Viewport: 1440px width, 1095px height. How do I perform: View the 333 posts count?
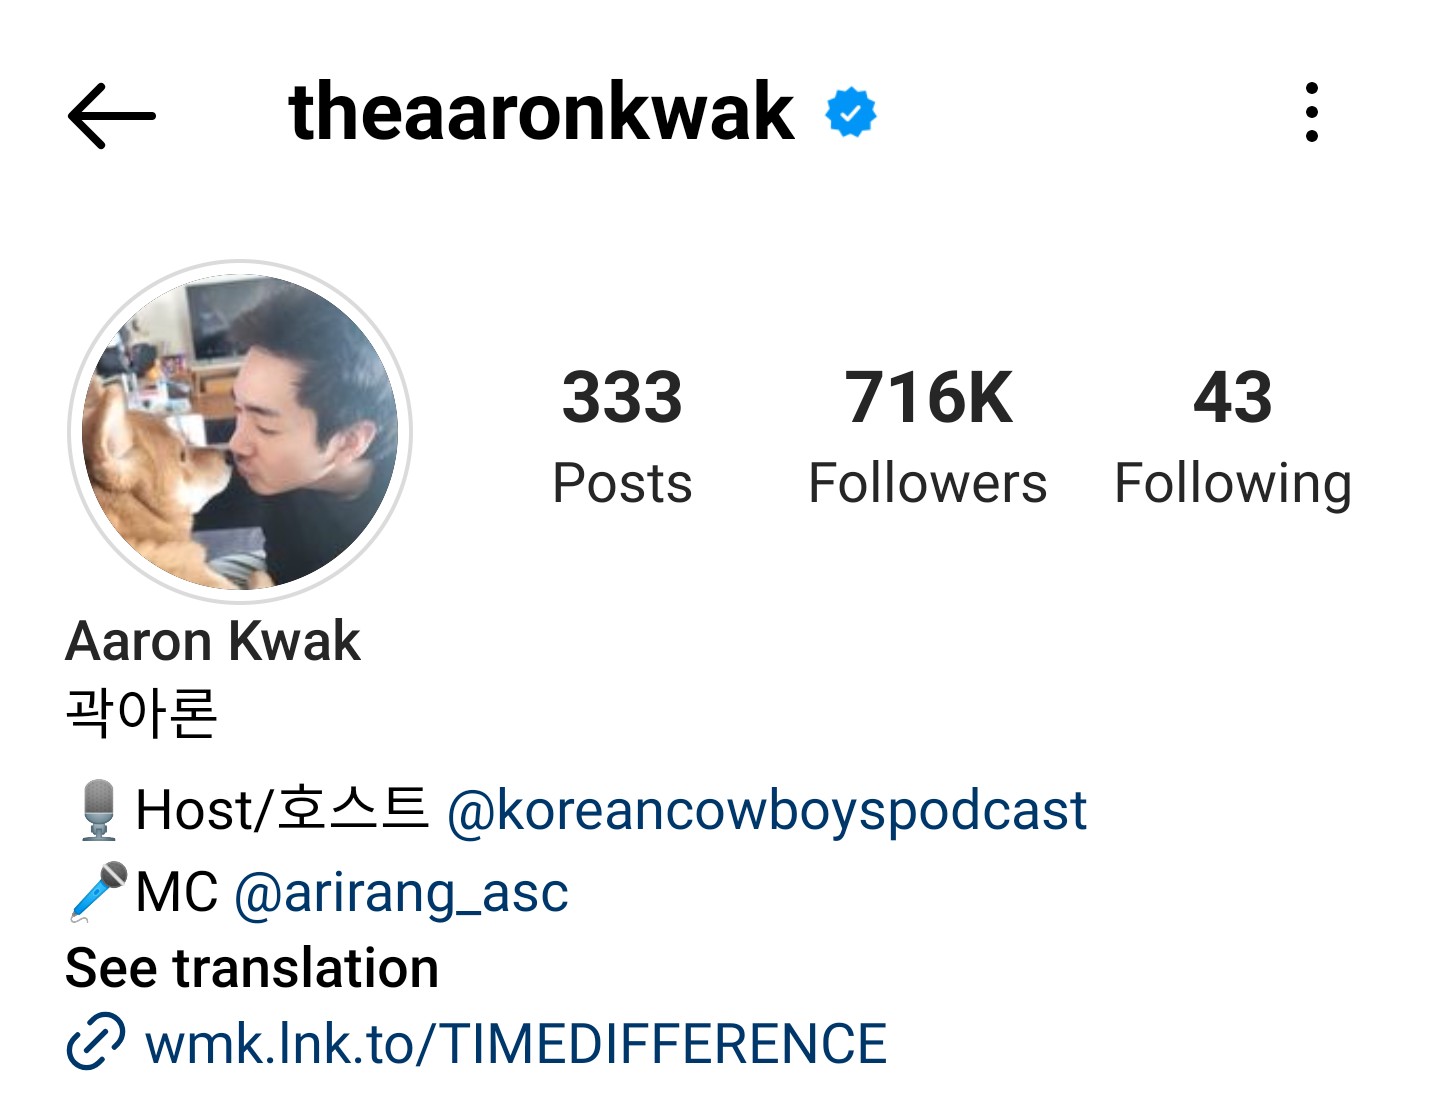pos(622,437)
